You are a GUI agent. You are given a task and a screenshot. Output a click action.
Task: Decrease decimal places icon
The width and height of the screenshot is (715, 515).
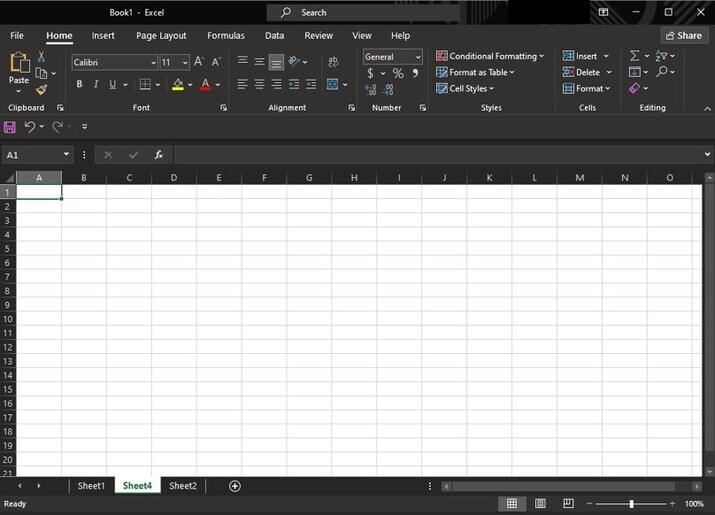click(x=388, y=89)
